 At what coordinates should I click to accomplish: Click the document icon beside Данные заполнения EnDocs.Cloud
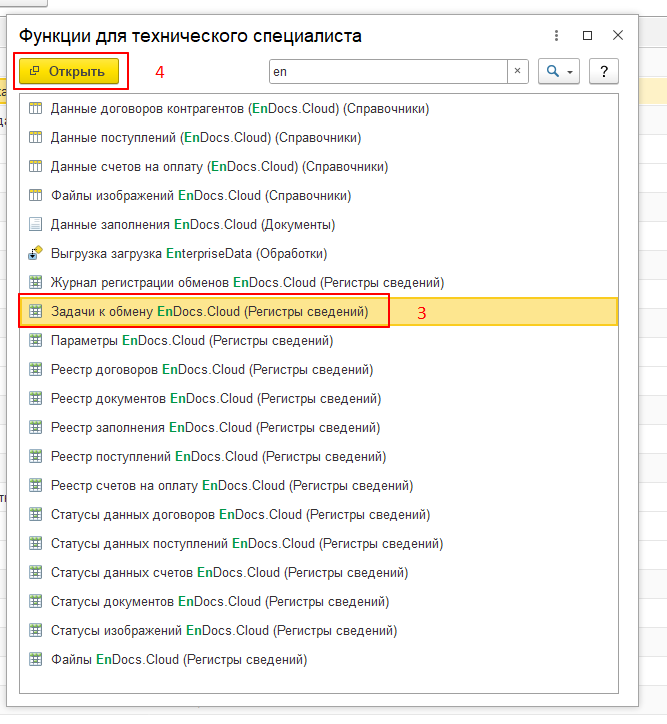click(x=36, y=224)
